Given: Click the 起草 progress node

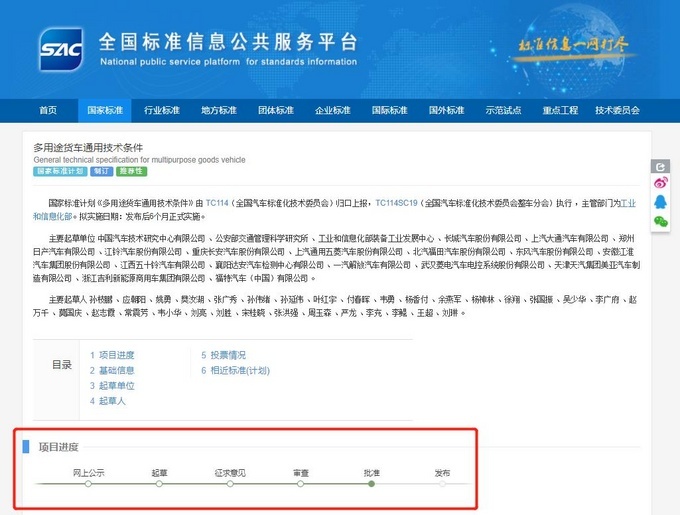Looking at the screenshot, I should (159, 483).
